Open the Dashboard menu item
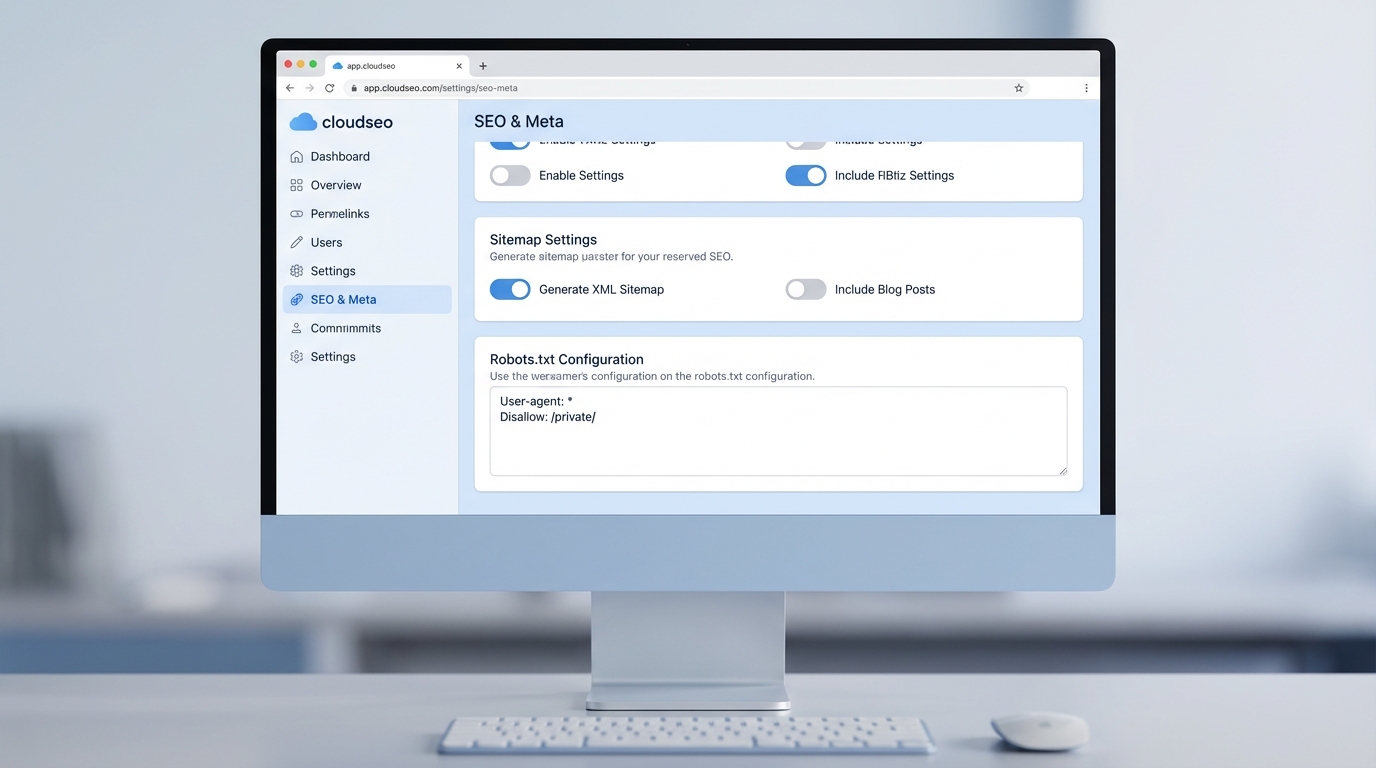 tap(340, 157)
